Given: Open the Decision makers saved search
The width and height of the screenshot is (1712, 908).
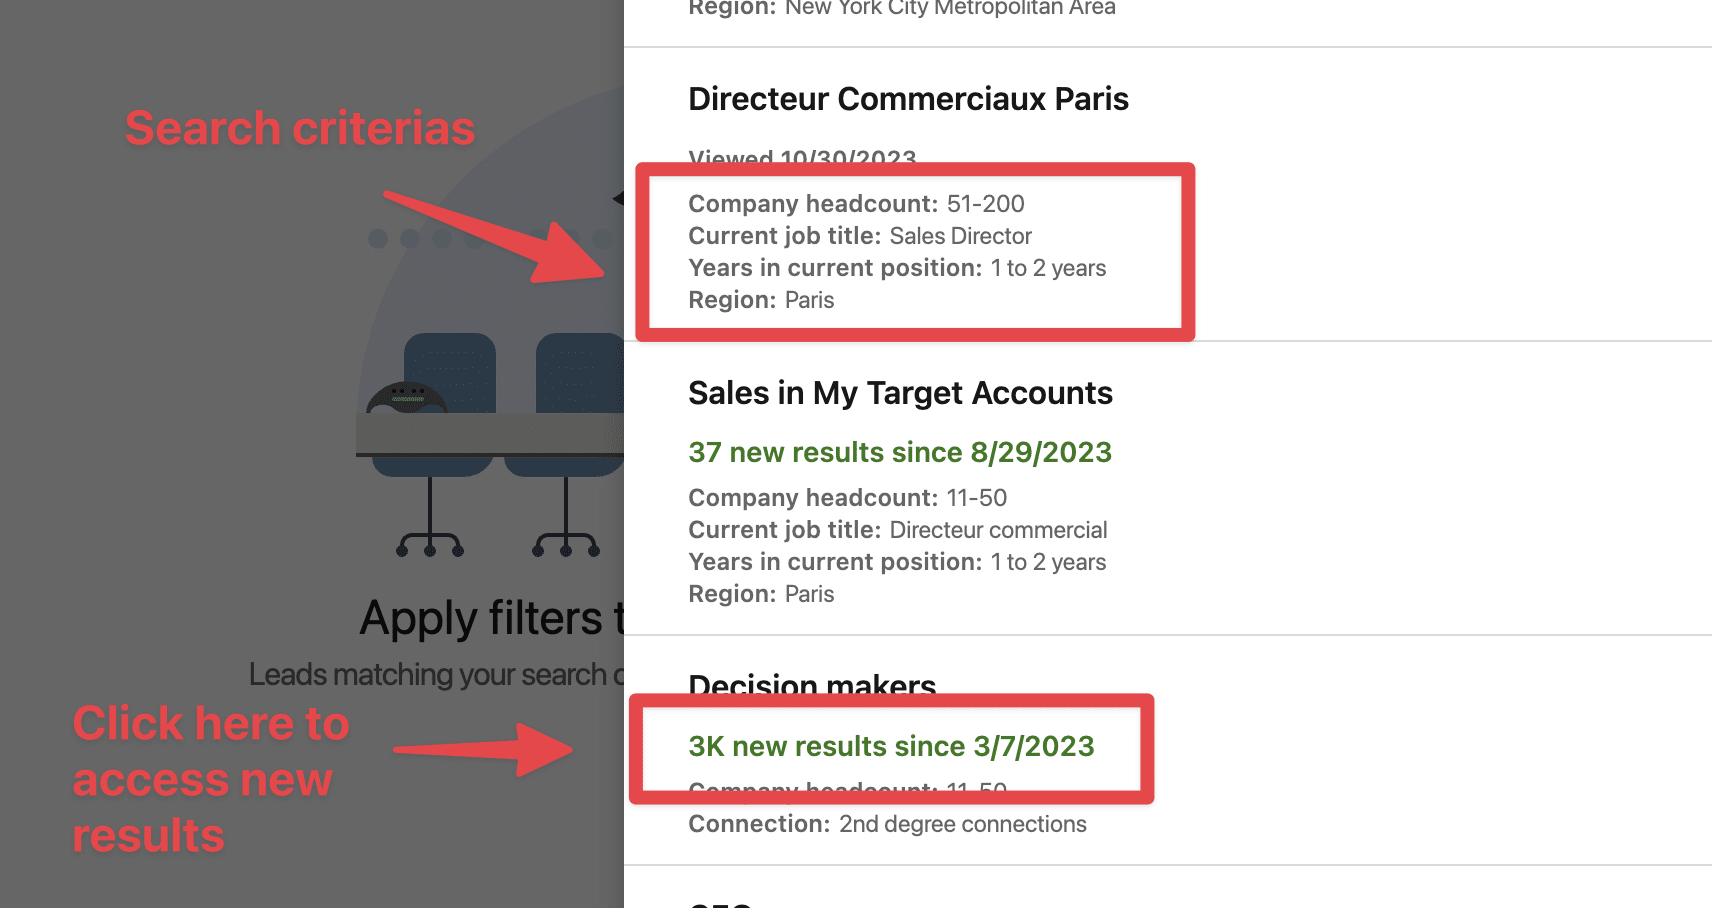Looking at the screenshot, I should tap(811, 686).
